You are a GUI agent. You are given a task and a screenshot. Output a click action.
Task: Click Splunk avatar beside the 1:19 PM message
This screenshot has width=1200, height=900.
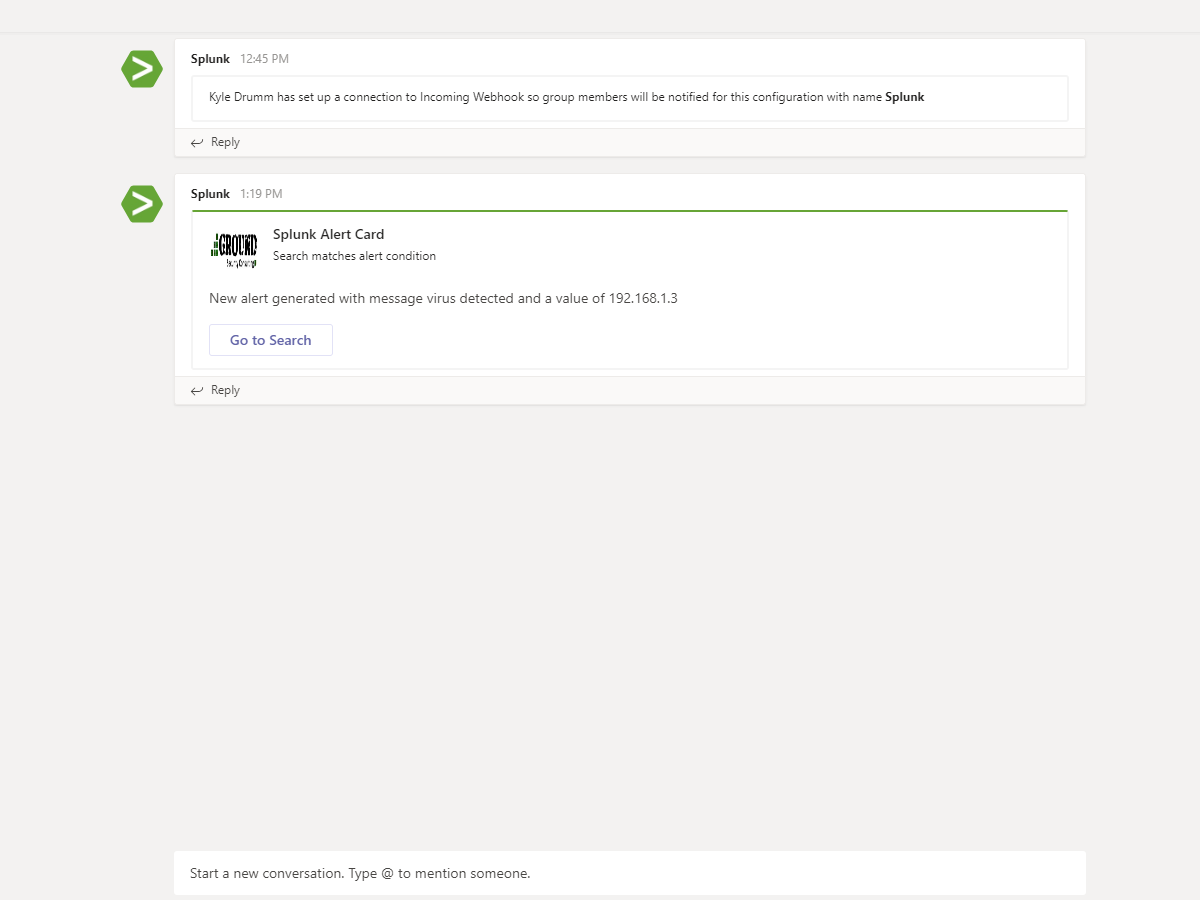tap(142, 204)
